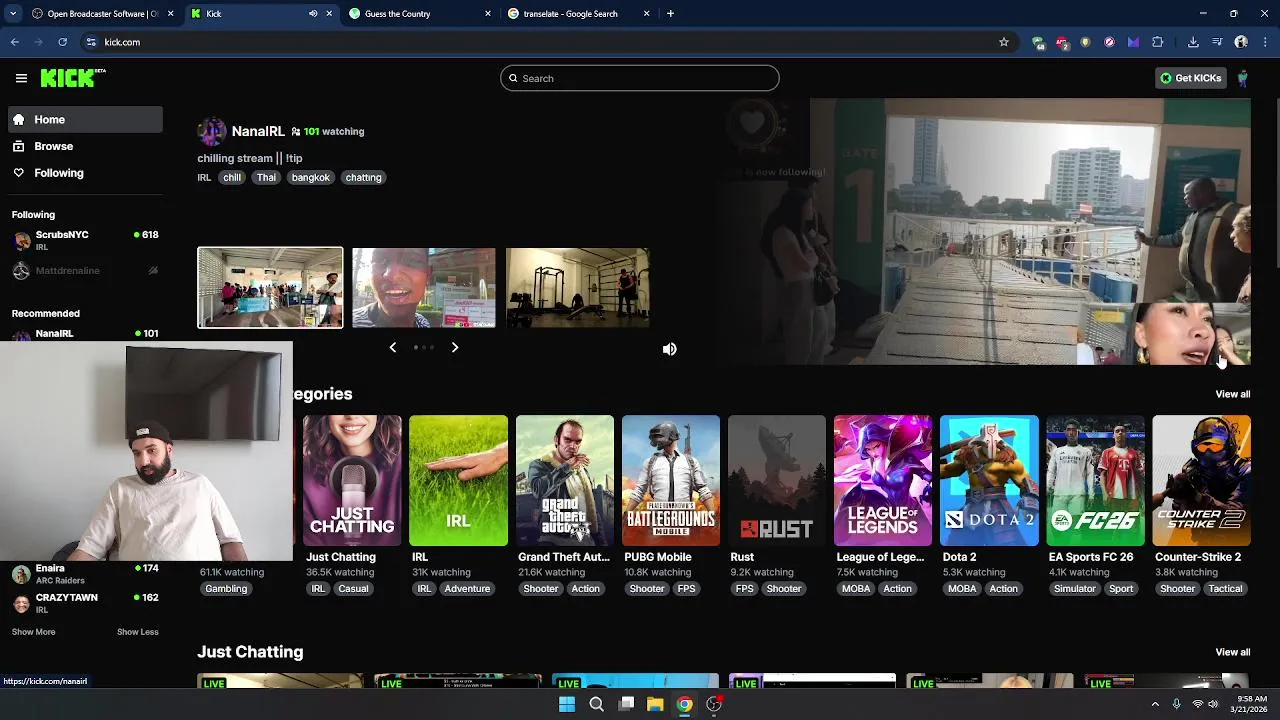Reload the Kick page
This screenshot has height=720, width=1280.
(62, 42)
